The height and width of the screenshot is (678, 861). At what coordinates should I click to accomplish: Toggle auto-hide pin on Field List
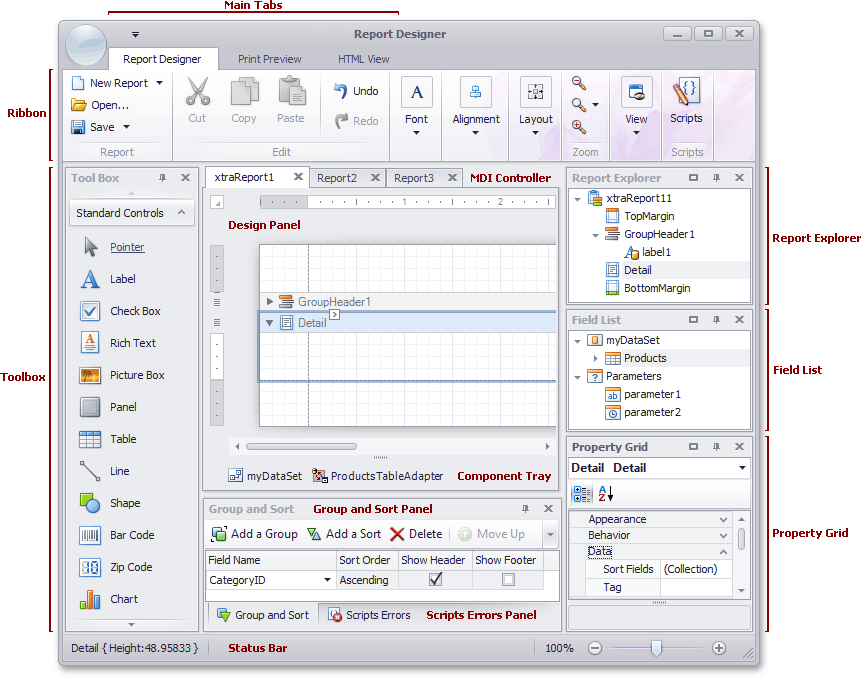(x=717, y=320)
